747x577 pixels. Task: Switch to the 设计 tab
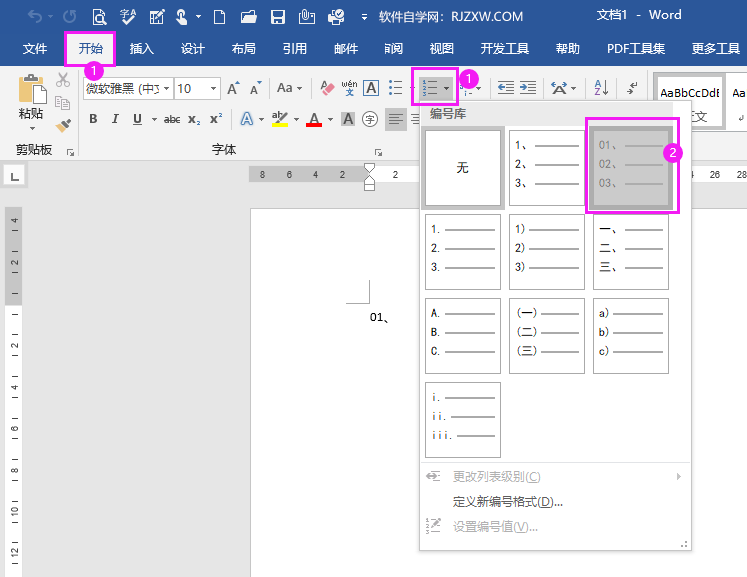point(192,49)
